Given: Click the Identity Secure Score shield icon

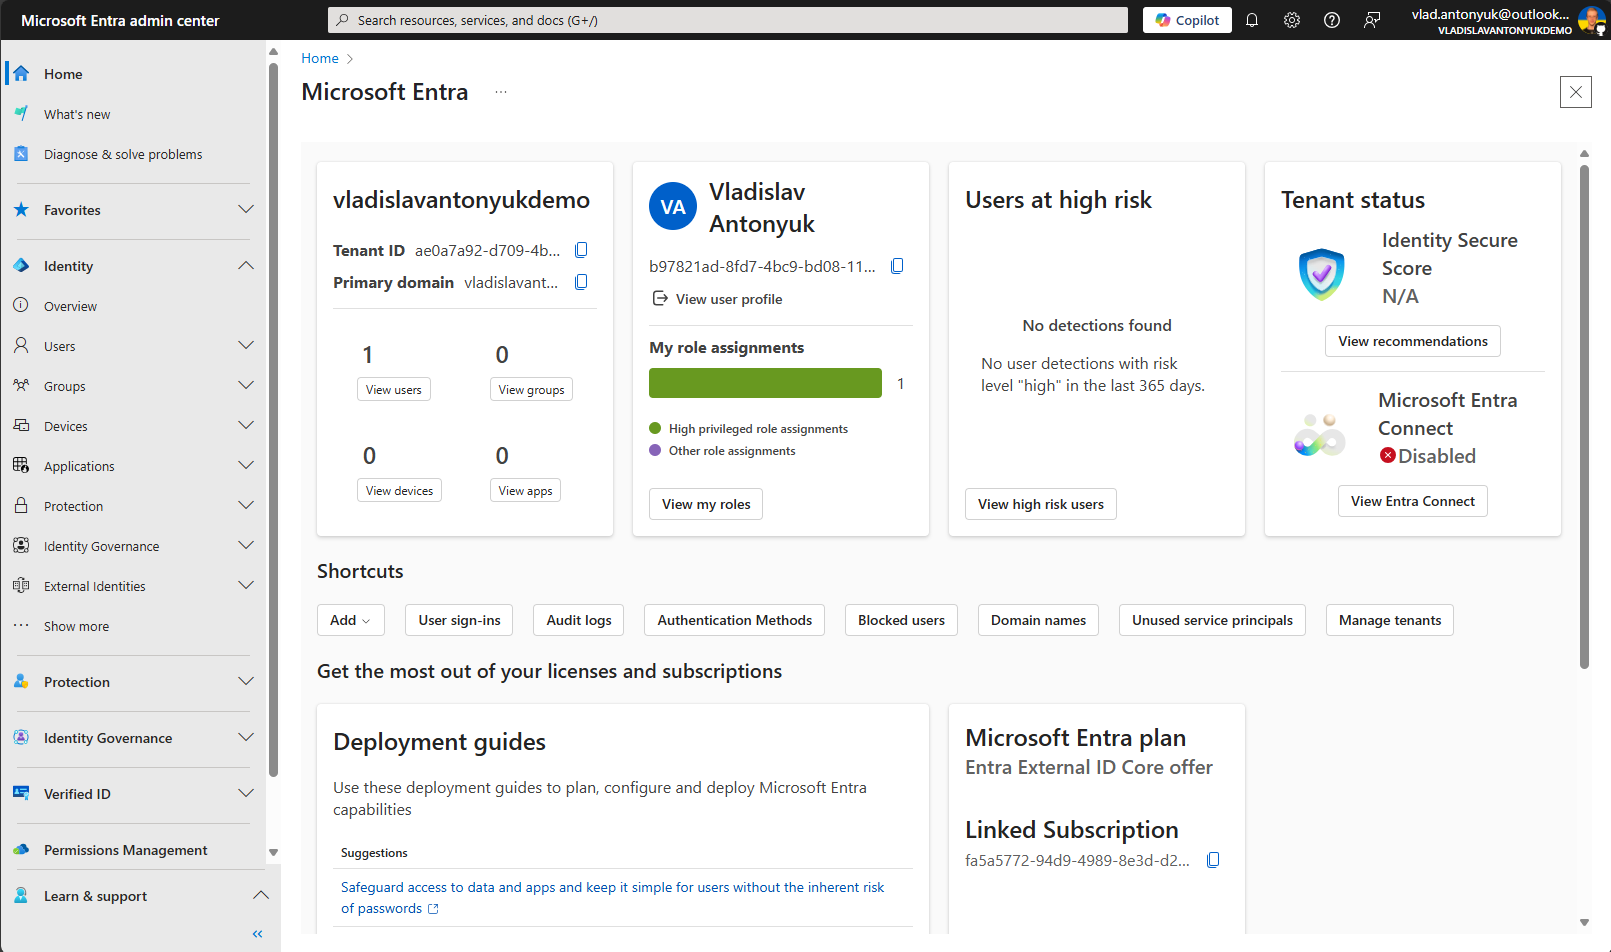Looking at the screenshot, I should coord(1321,273).
